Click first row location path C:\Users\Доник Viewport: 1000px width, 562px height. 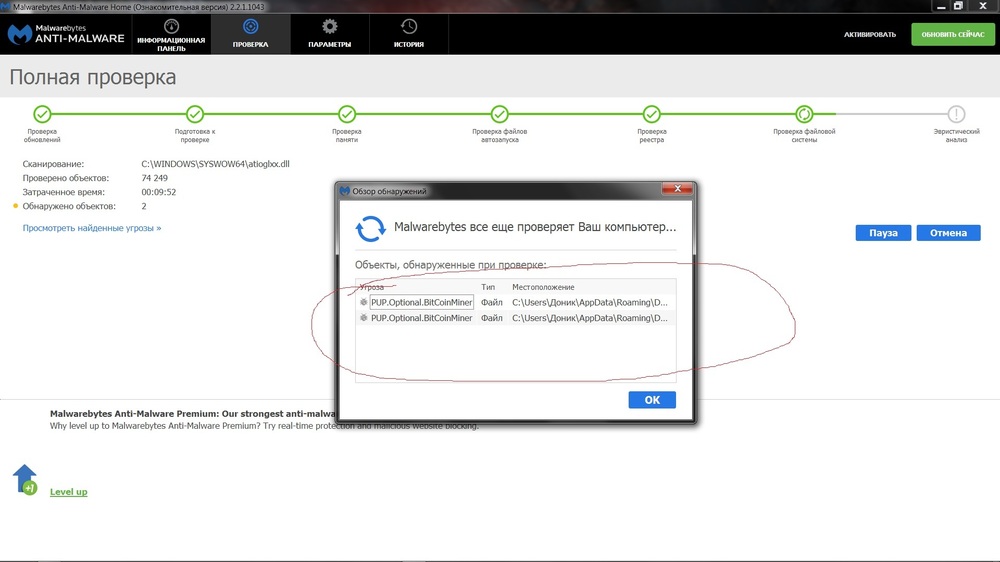coord(590,302)
